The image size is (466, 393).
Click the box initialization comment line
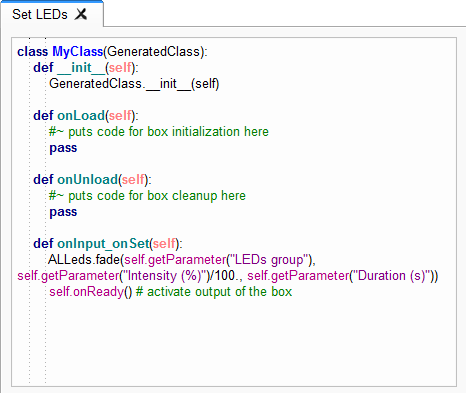pyautogui.click(x=159, y=132)
